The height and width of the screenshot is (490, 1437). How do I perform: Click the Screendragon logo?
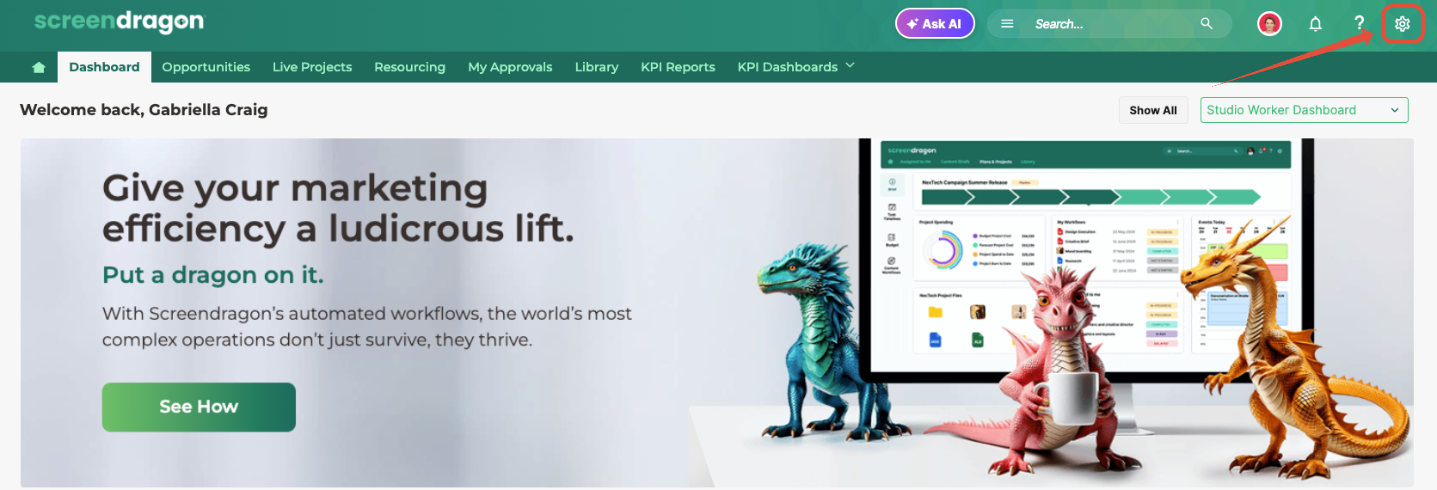(118, 21)
